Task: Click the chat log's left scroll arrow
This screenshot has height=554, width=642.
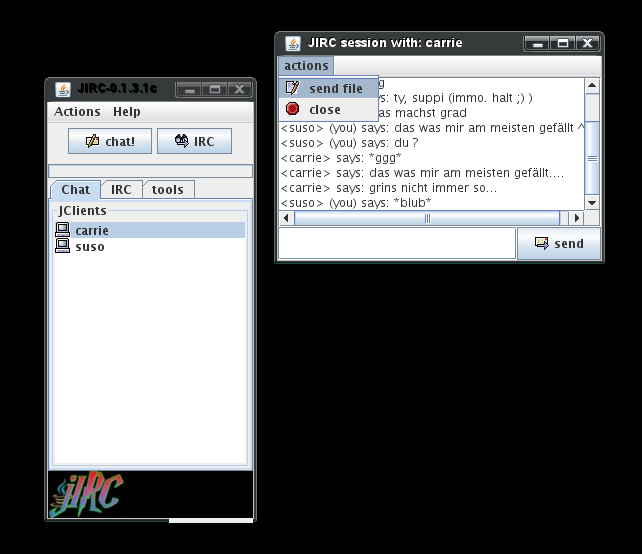Action: tap(286, 218)
